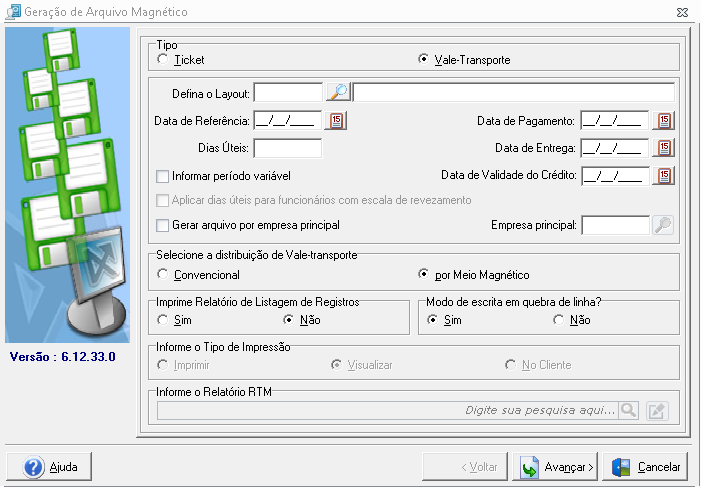Viewport: 701px width, 487px height.
Task: Click the RTM report edit icon
Action: [657, 411]
